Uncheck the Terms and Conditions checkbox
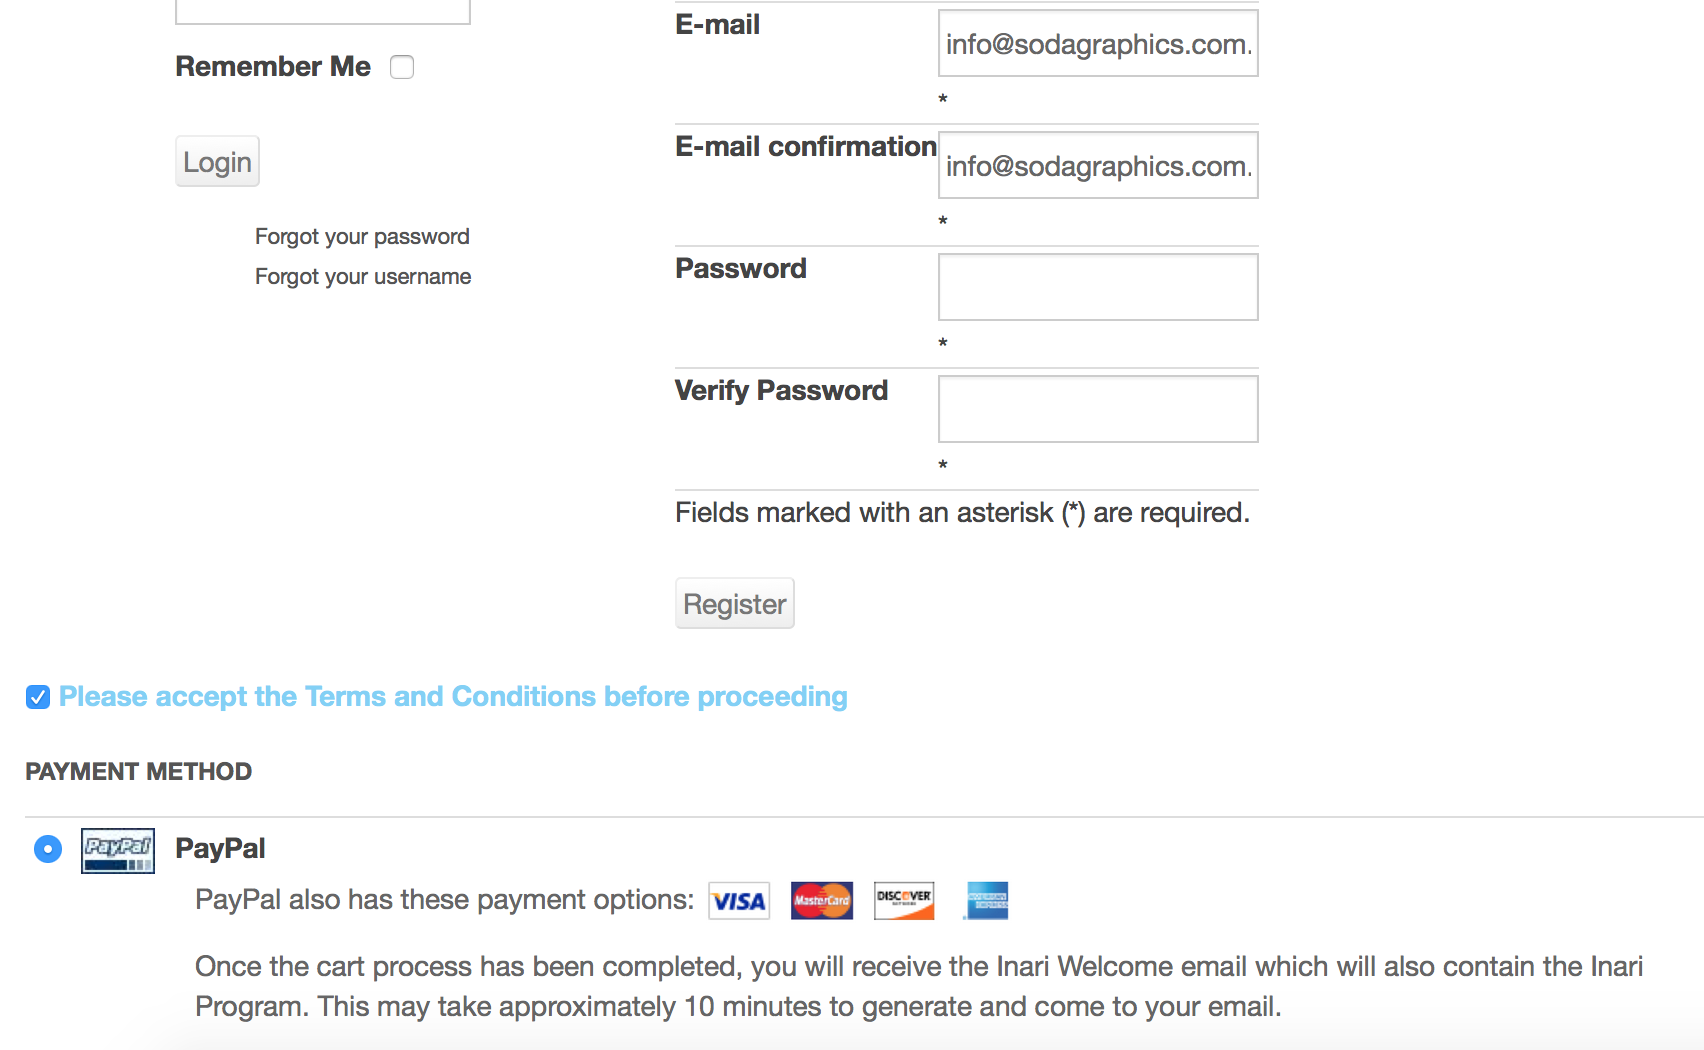1704x1050 pixels. click(38, 697)
